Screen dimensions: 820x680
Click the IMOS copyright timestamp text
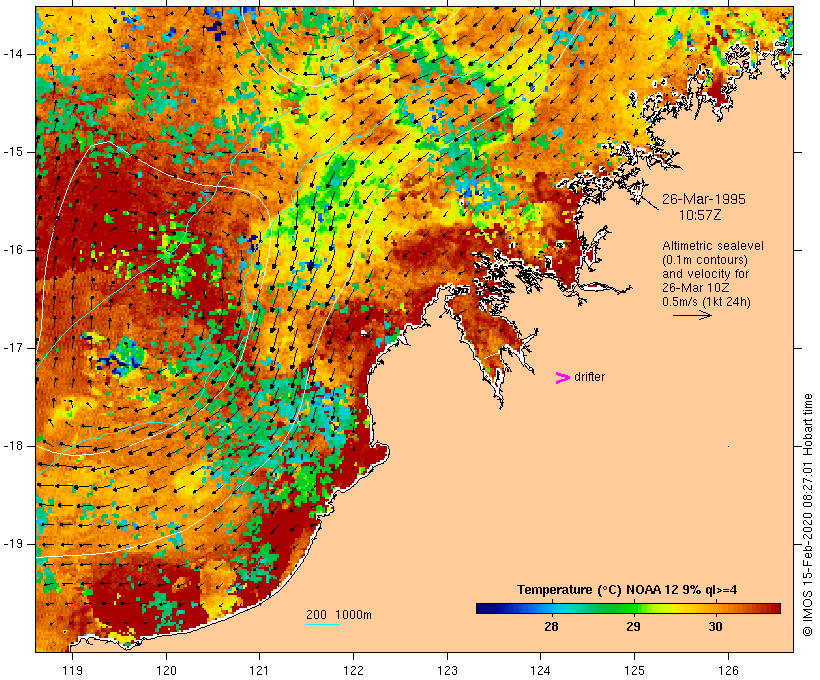(x=808, y=515)
